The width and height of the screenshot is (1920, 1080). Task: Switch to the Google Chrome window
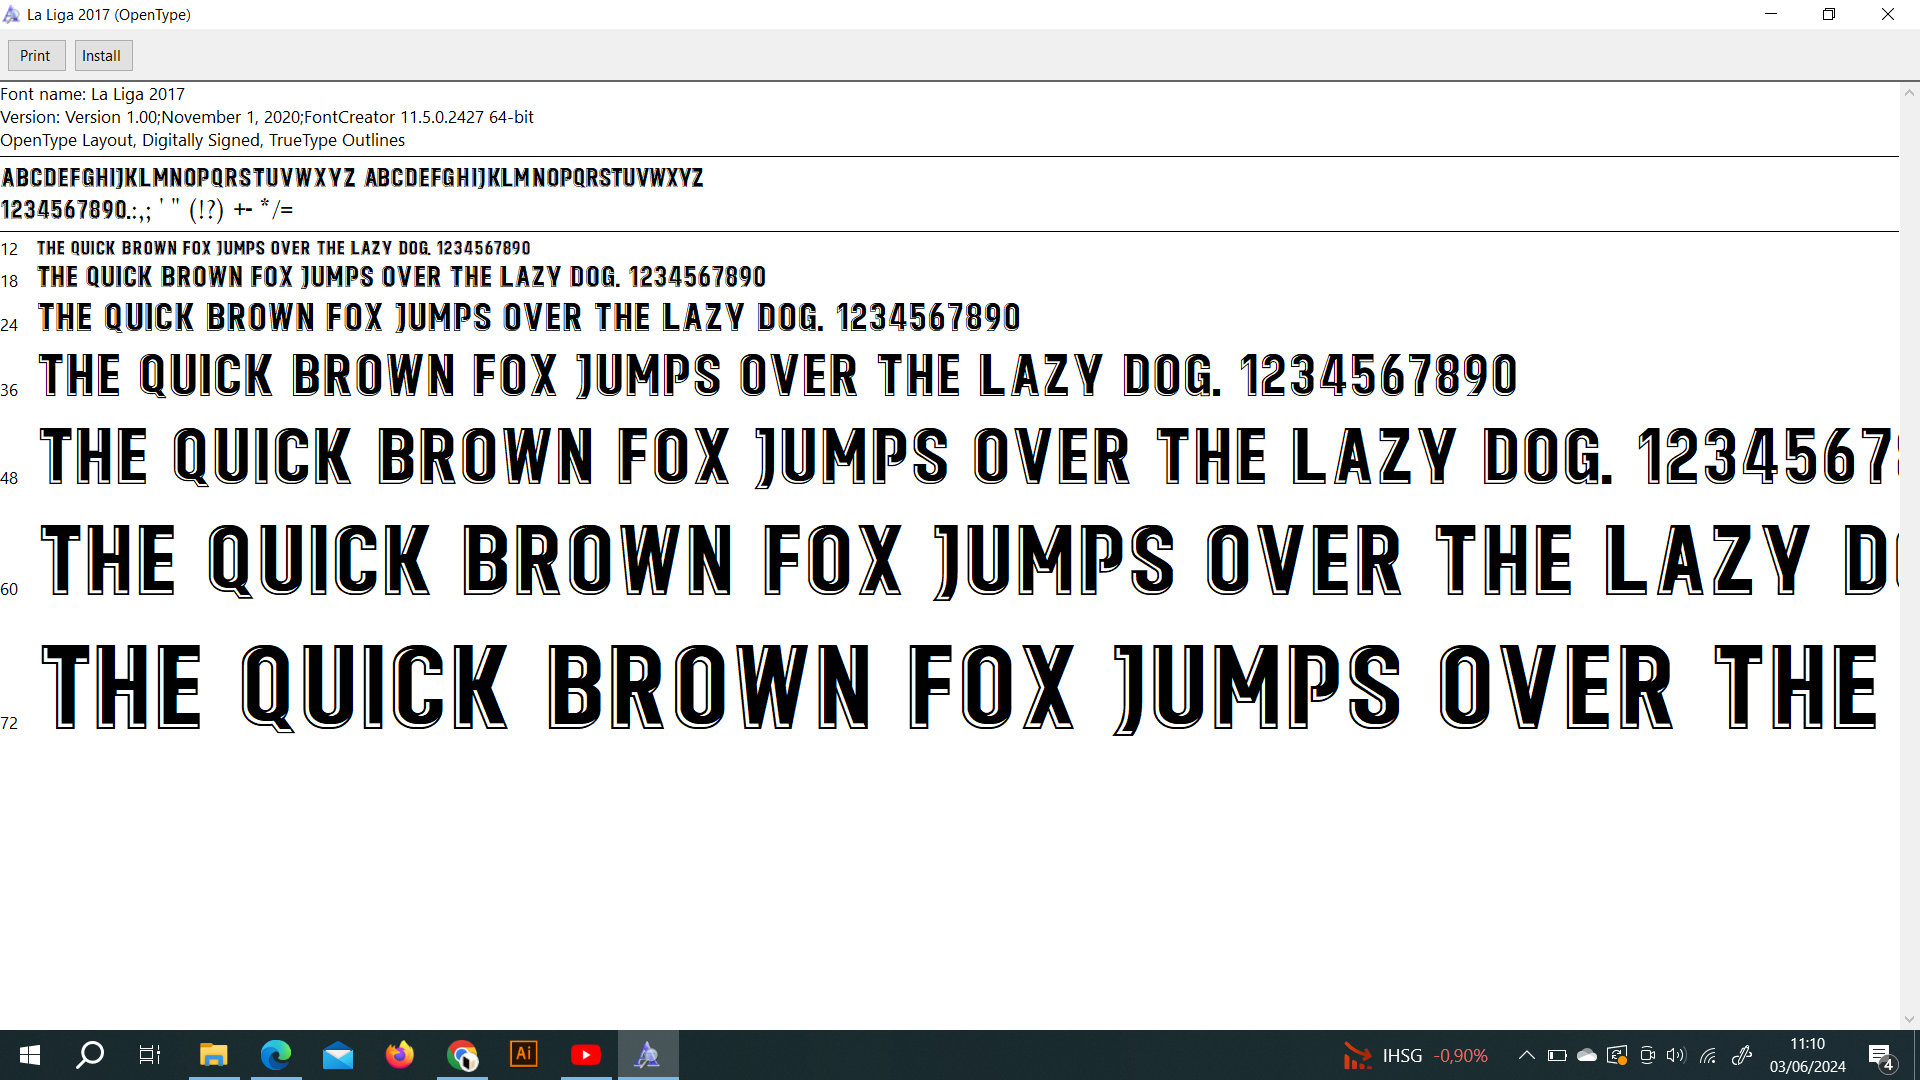tap(462, 1055)
